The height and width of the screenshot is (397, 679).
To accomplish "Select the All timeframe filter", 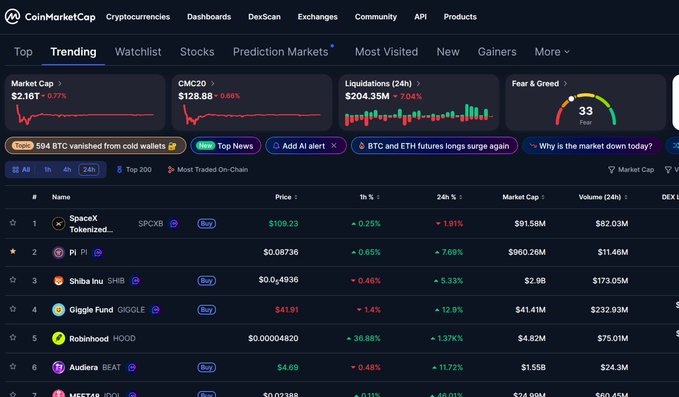I will [21, 170].
